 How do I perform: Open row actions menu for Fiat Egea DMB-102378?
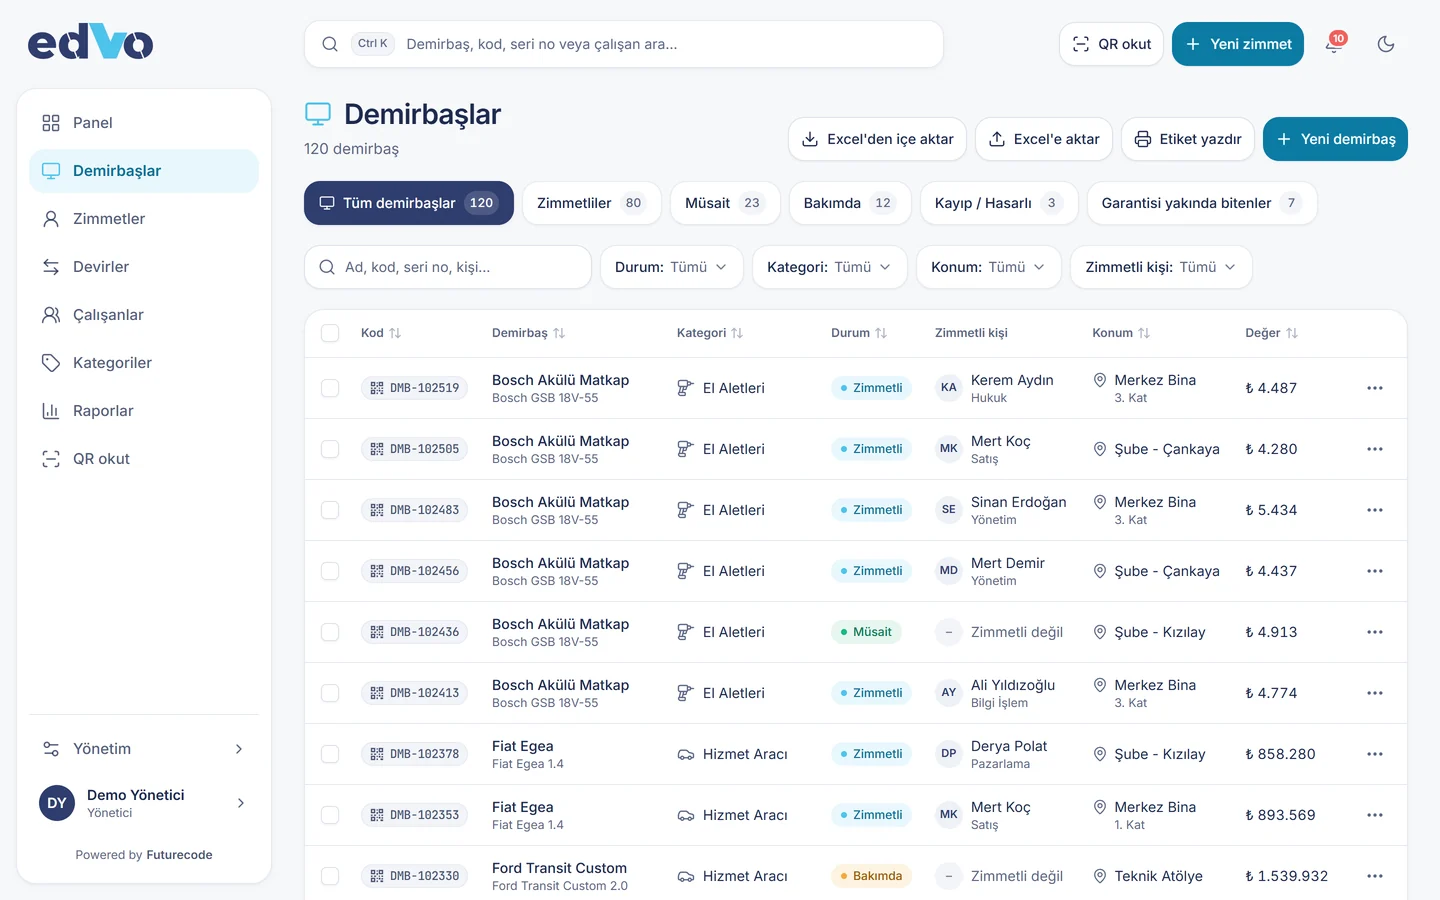(1375, 754)
